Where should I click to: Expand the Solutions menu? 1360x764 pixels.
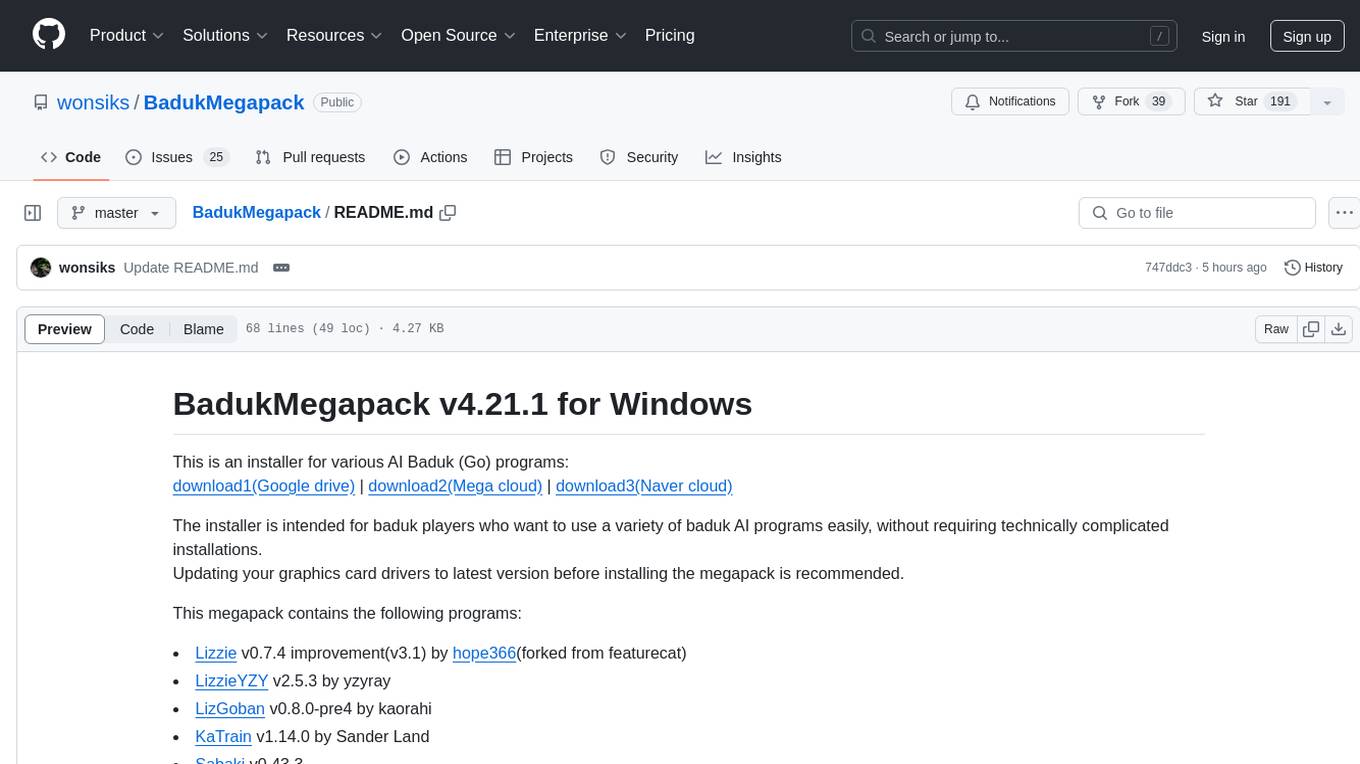tap(225, 35)
